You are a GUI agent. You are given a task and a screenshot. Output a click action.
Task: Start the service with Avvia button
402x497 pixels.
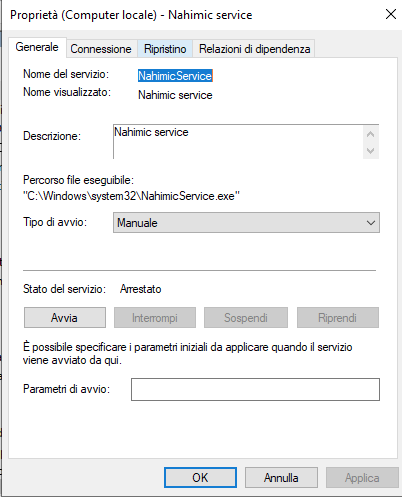coord(65,318)
